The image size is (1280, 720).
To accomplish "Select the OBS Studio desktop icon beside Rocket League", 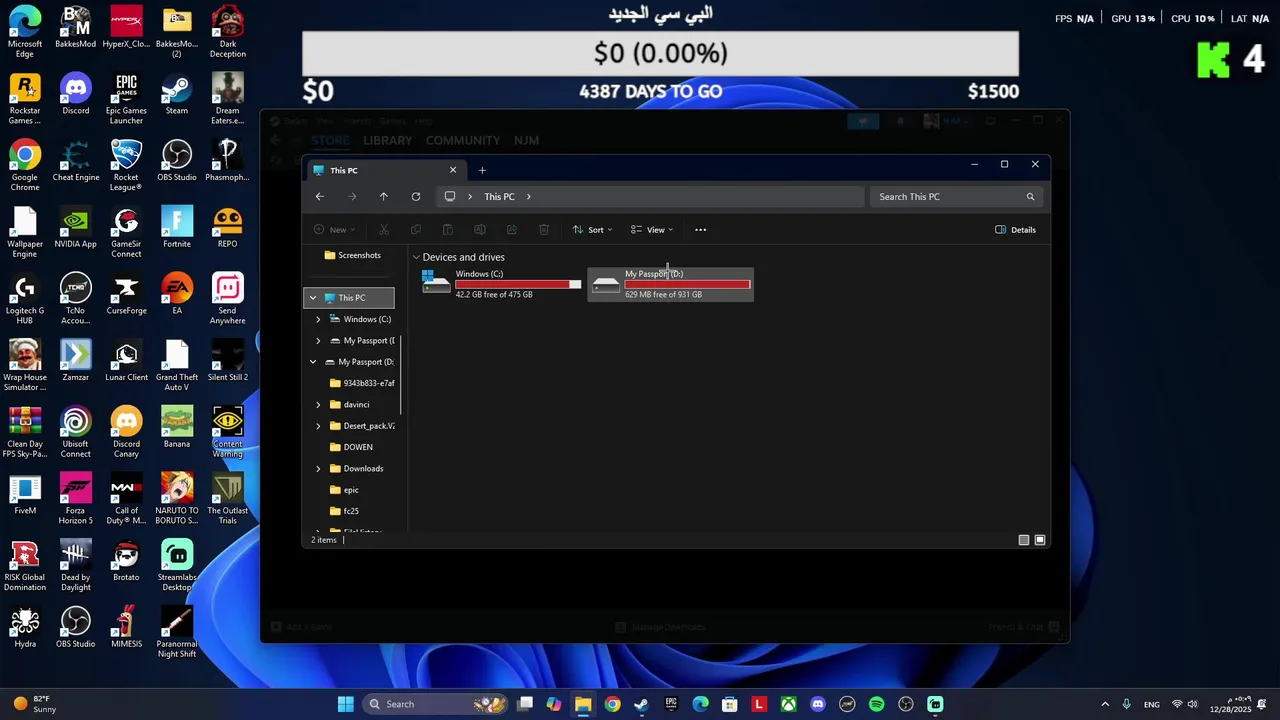I will coord(177,161).
